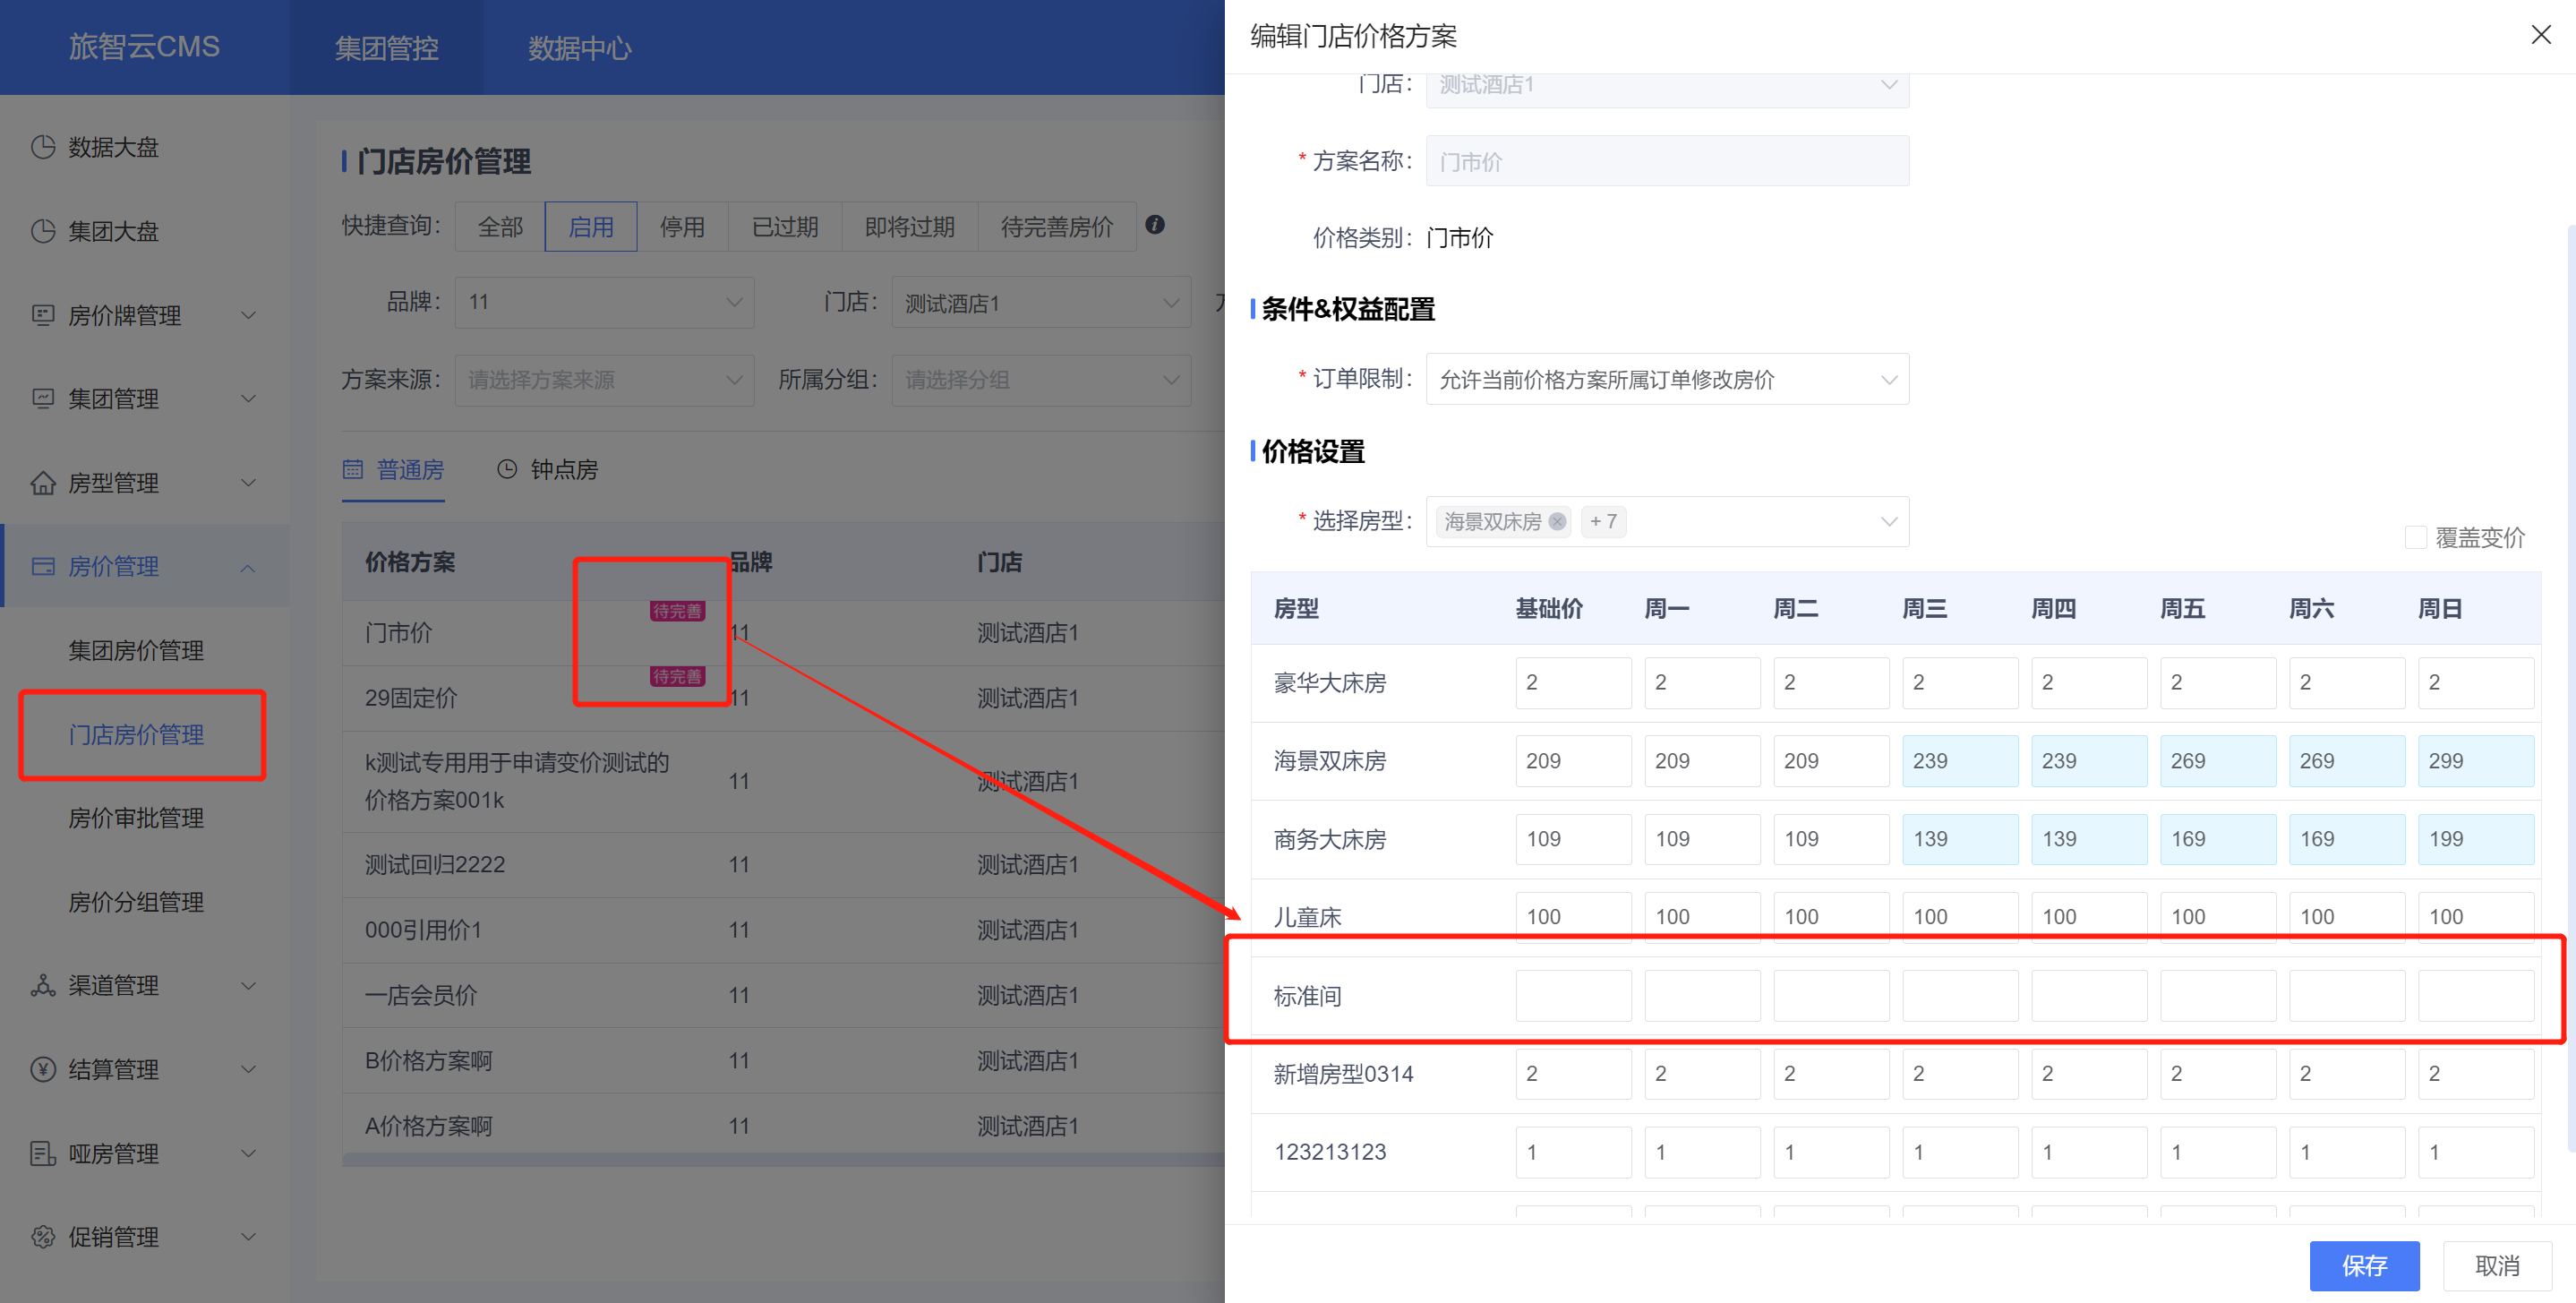Click the 哑房管理 sidebar icon

43,1153
